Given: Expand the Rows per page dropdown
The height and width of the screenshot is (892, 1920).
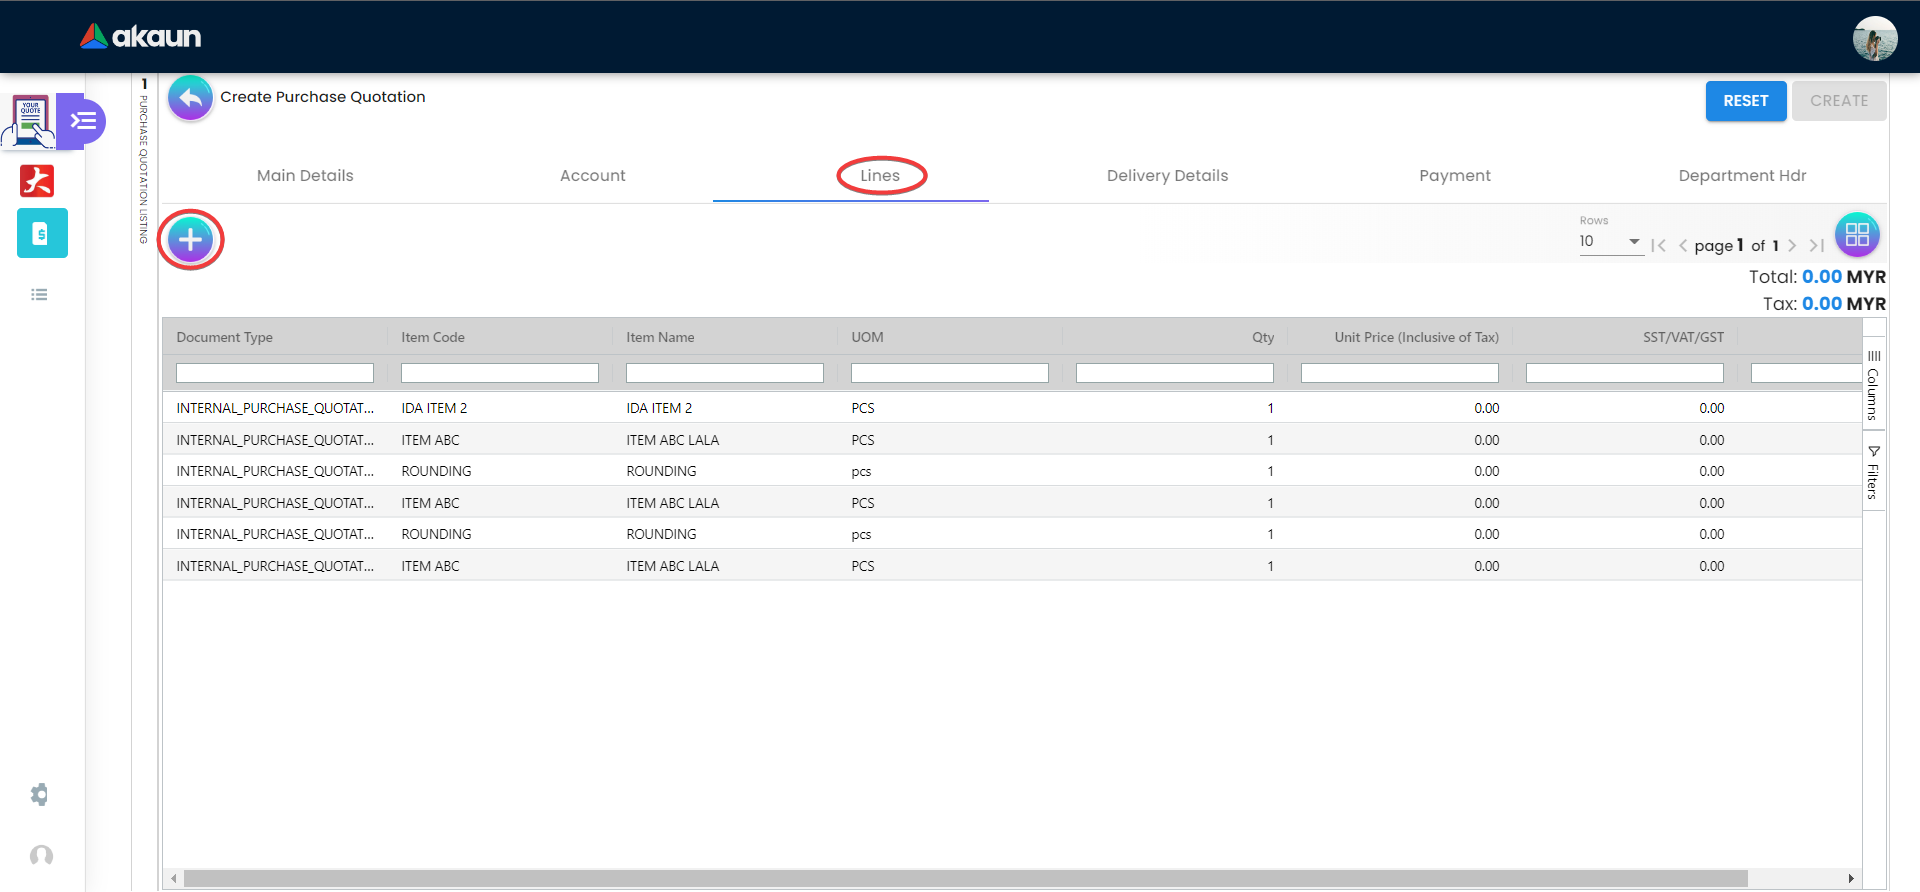Looking at the screenshot, I should 1610,242.
